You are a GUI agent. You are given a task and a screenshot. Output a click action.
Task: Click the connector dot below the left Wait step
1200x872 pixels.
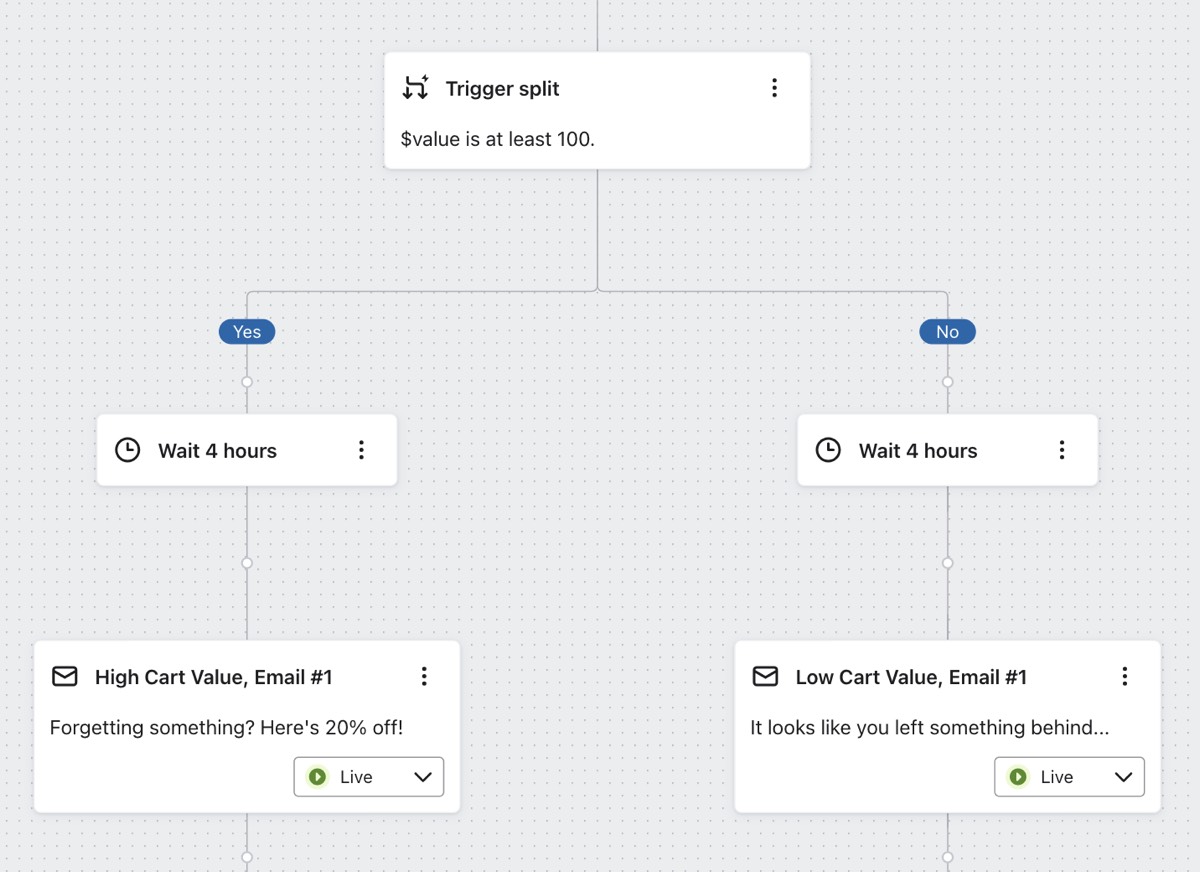click(246, 562)
